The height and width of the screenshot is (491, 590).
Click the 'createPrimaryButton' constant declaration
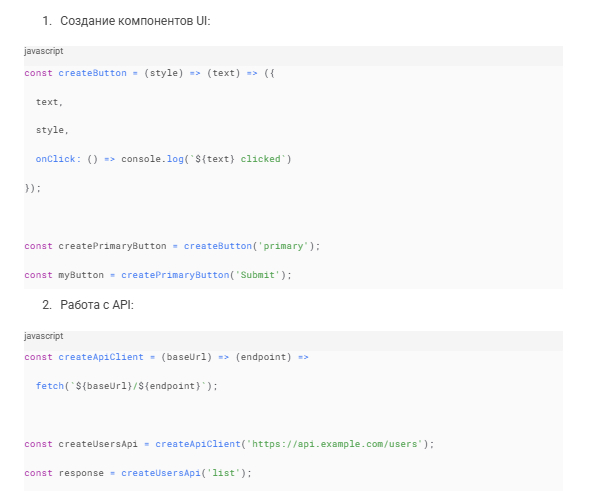click(112, 246)
